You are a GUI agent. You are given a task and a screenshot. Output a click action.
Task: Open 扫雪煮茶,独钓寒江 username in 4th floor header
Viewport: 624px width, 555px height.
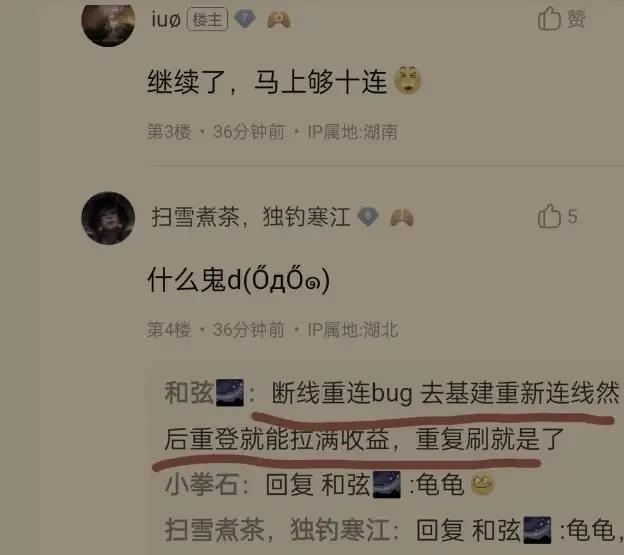[x=251, y=217]
